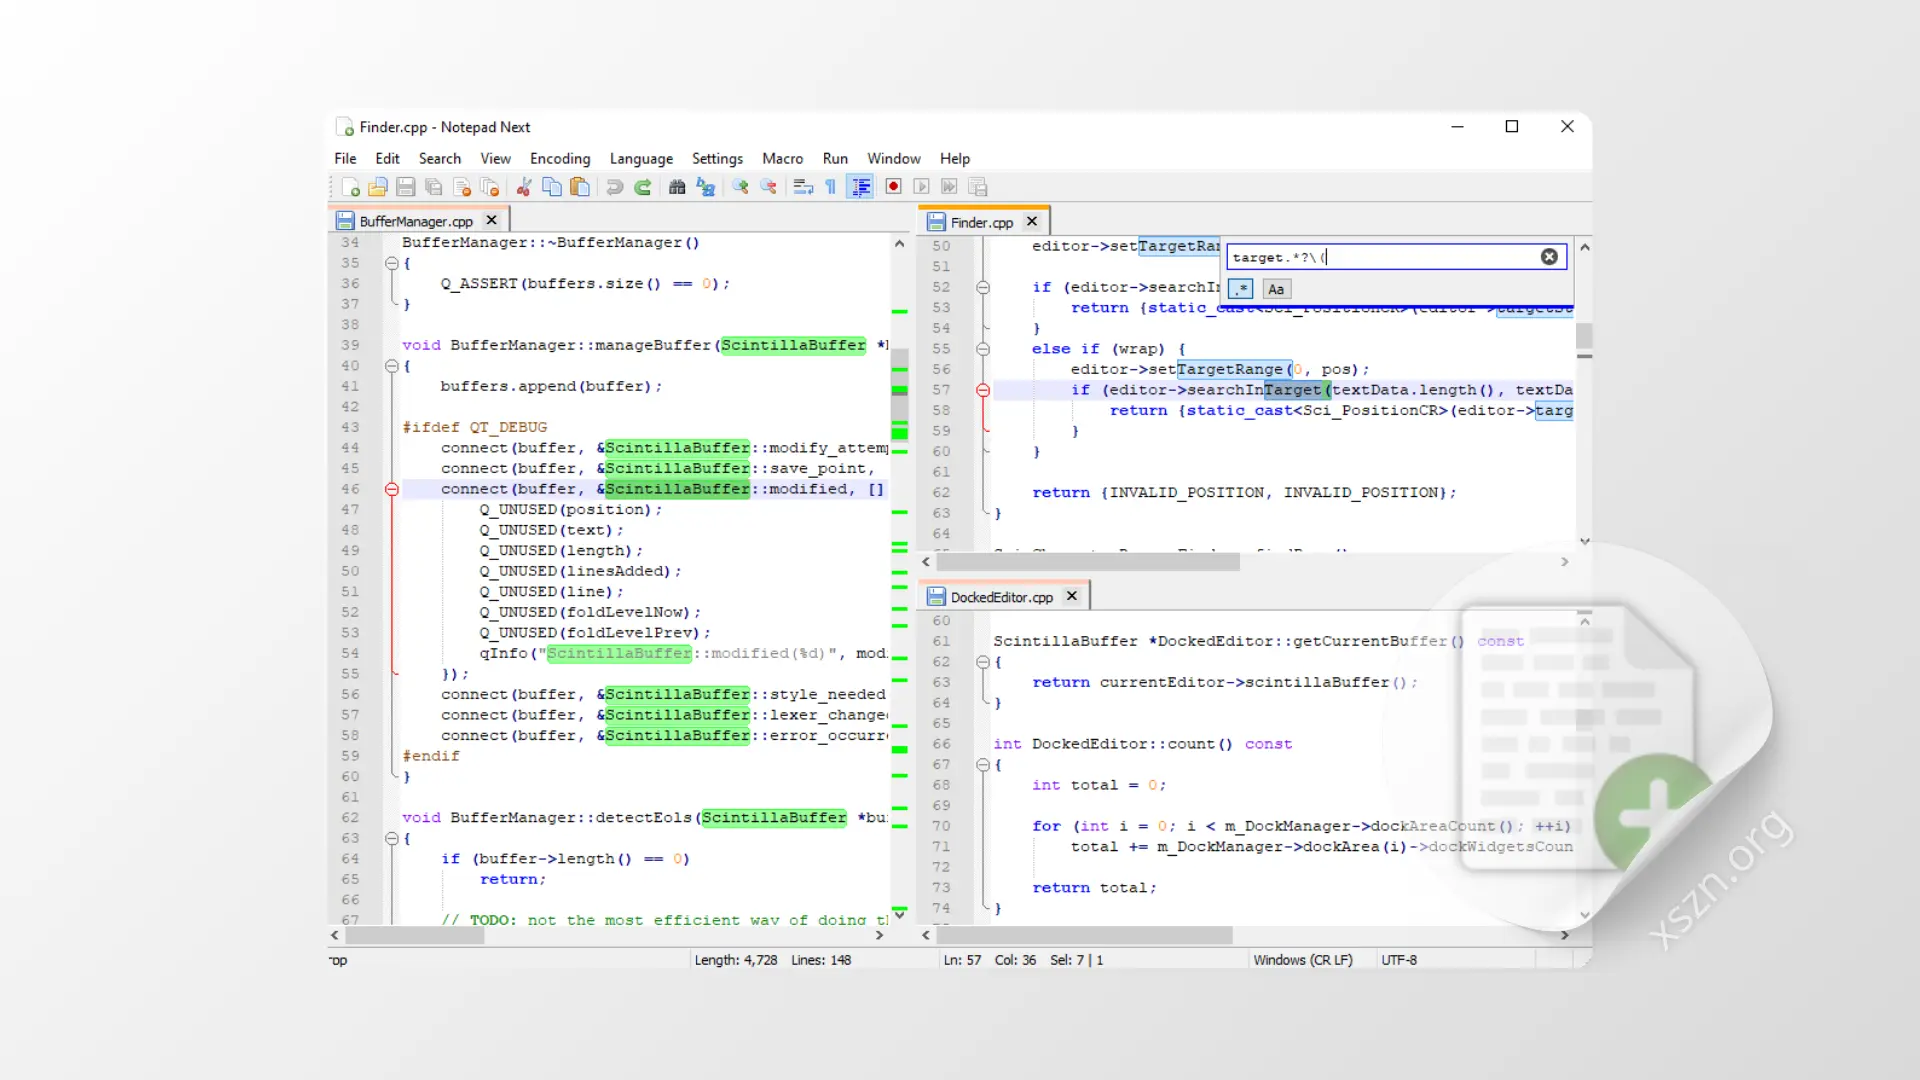Viewport: 1920px width, 1080px height.
Task: Click the BufferManager horizontal scrollbar thumb
Action: 415,936
